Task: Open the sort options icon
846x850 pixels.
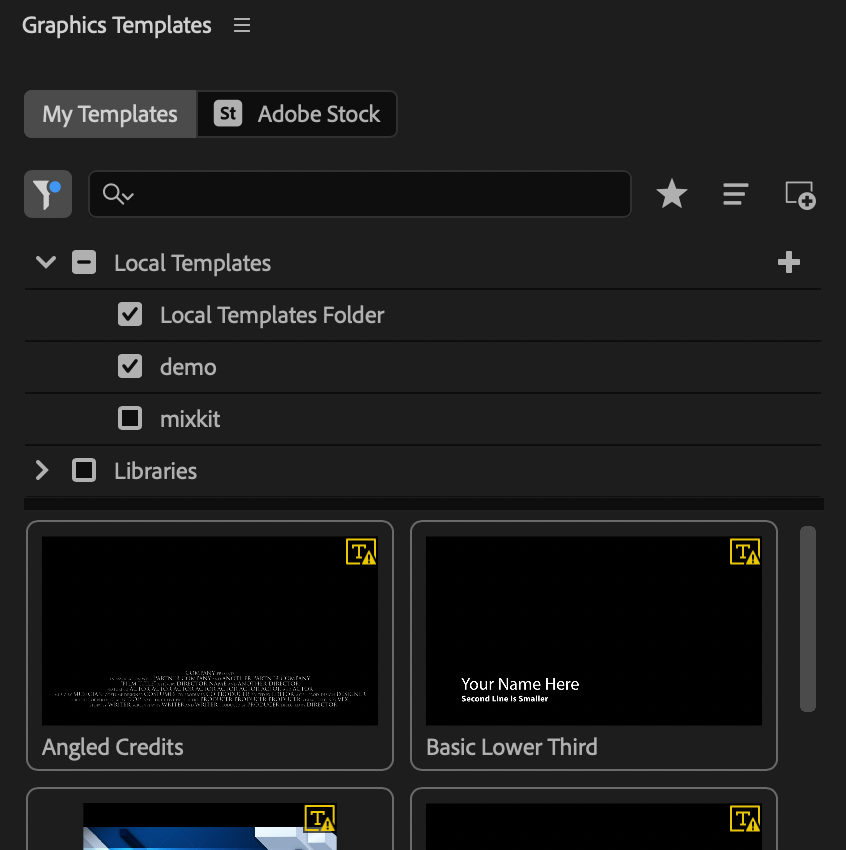Action: click(x=736, y=194)
